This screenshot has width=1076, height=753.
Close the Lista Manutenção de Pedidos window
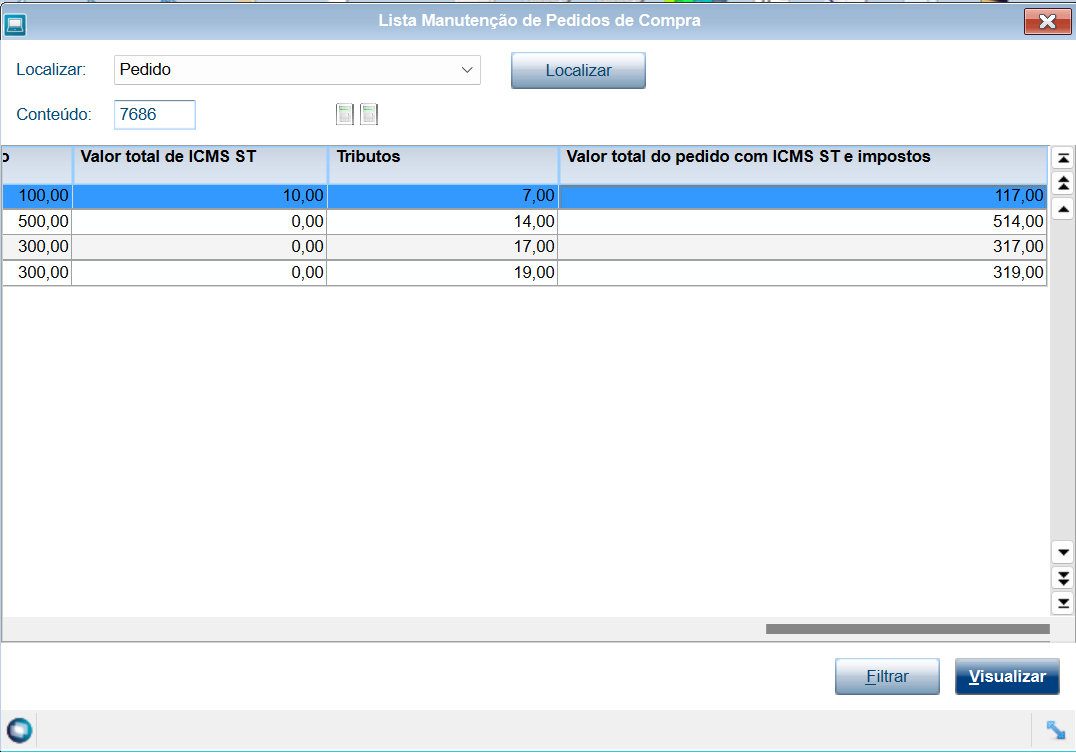(x=1047, y=21)
